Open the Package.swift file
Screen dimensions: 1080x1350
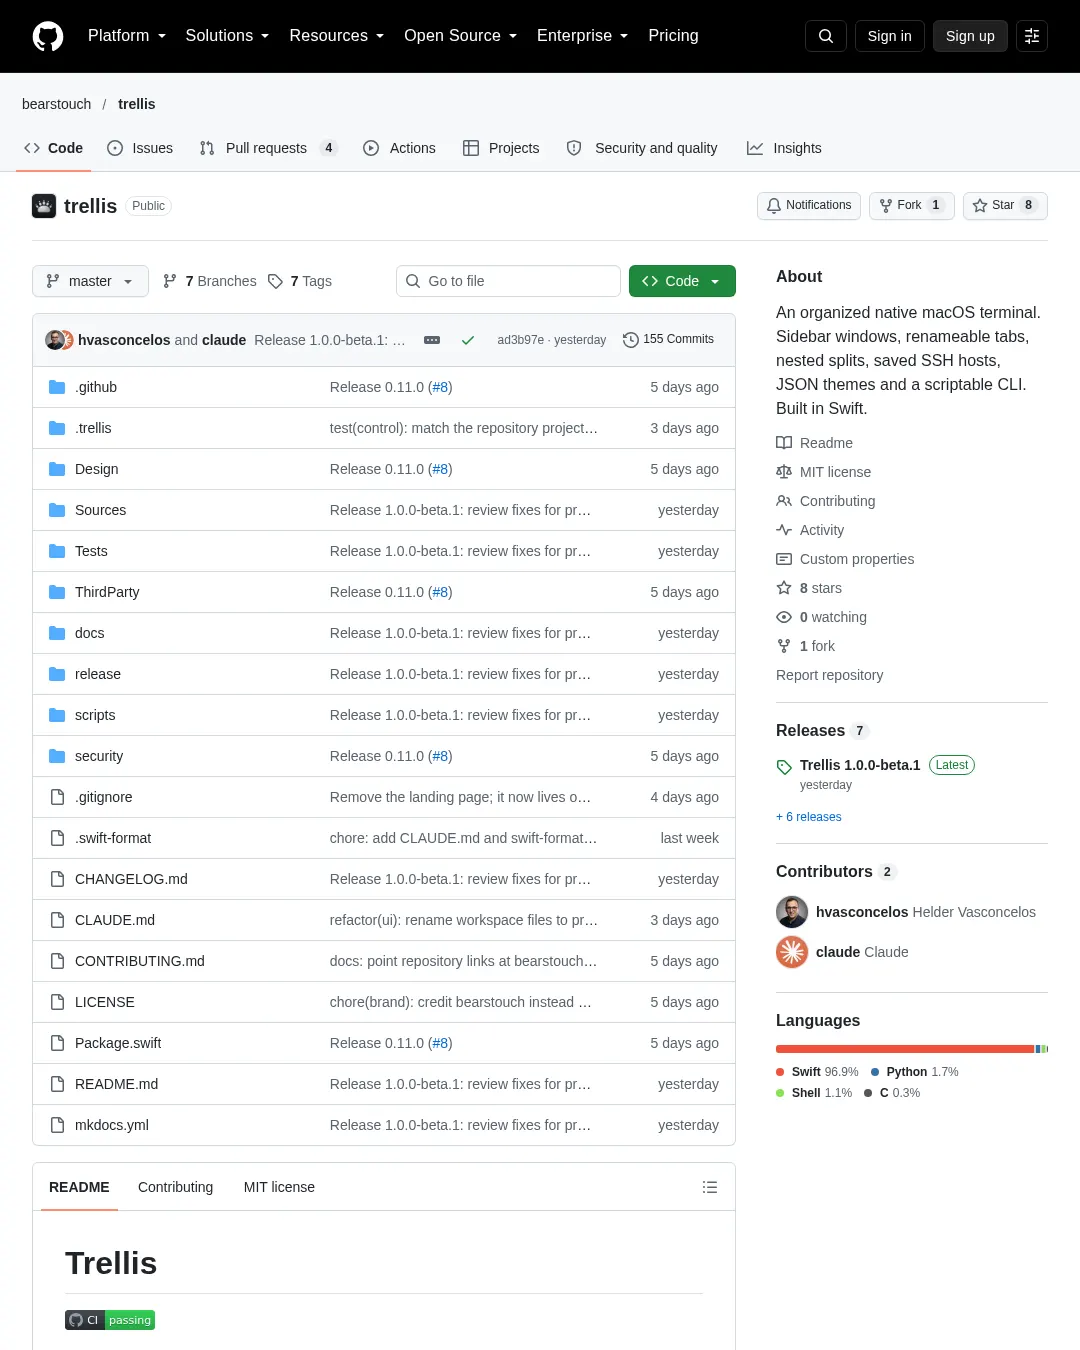pyautogui.click(x=118, y=1043)
